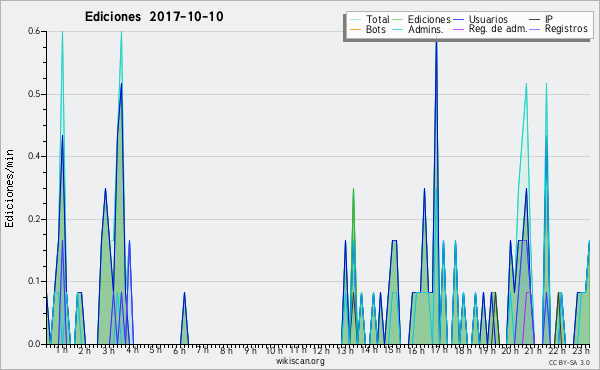The width and height of the screenshot is (600, 370).
Task: Click the "13 h" x-axis label
Action: click(345, 350)
